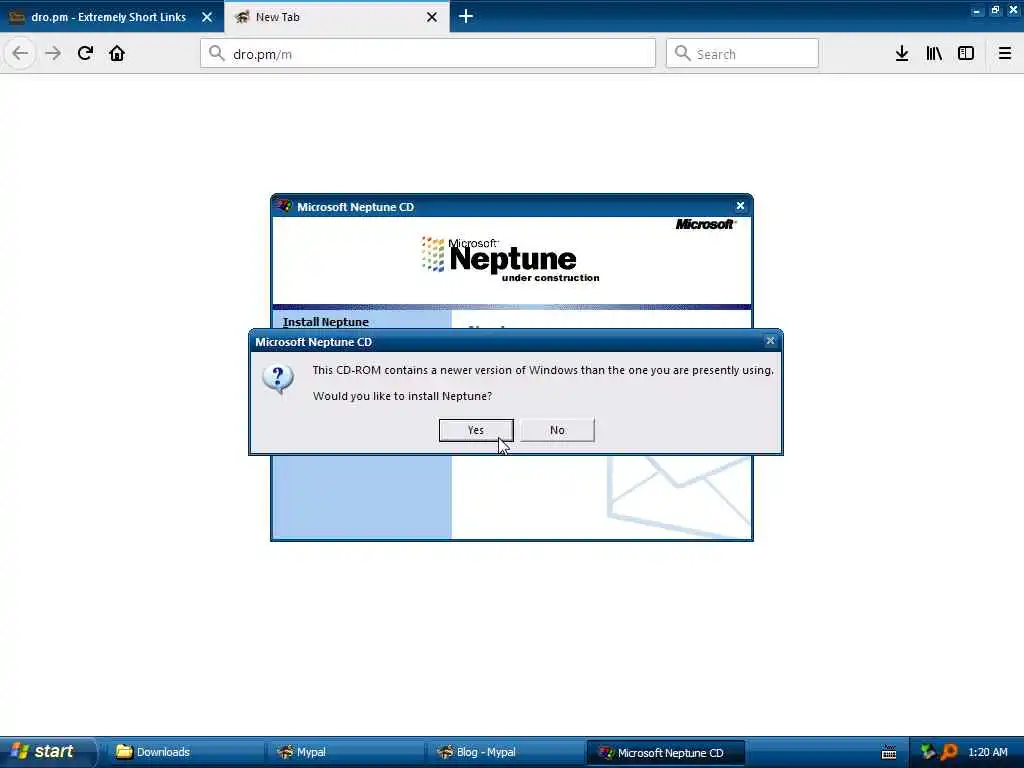Open the Library bookshelf icon

(x=934, y=54)
